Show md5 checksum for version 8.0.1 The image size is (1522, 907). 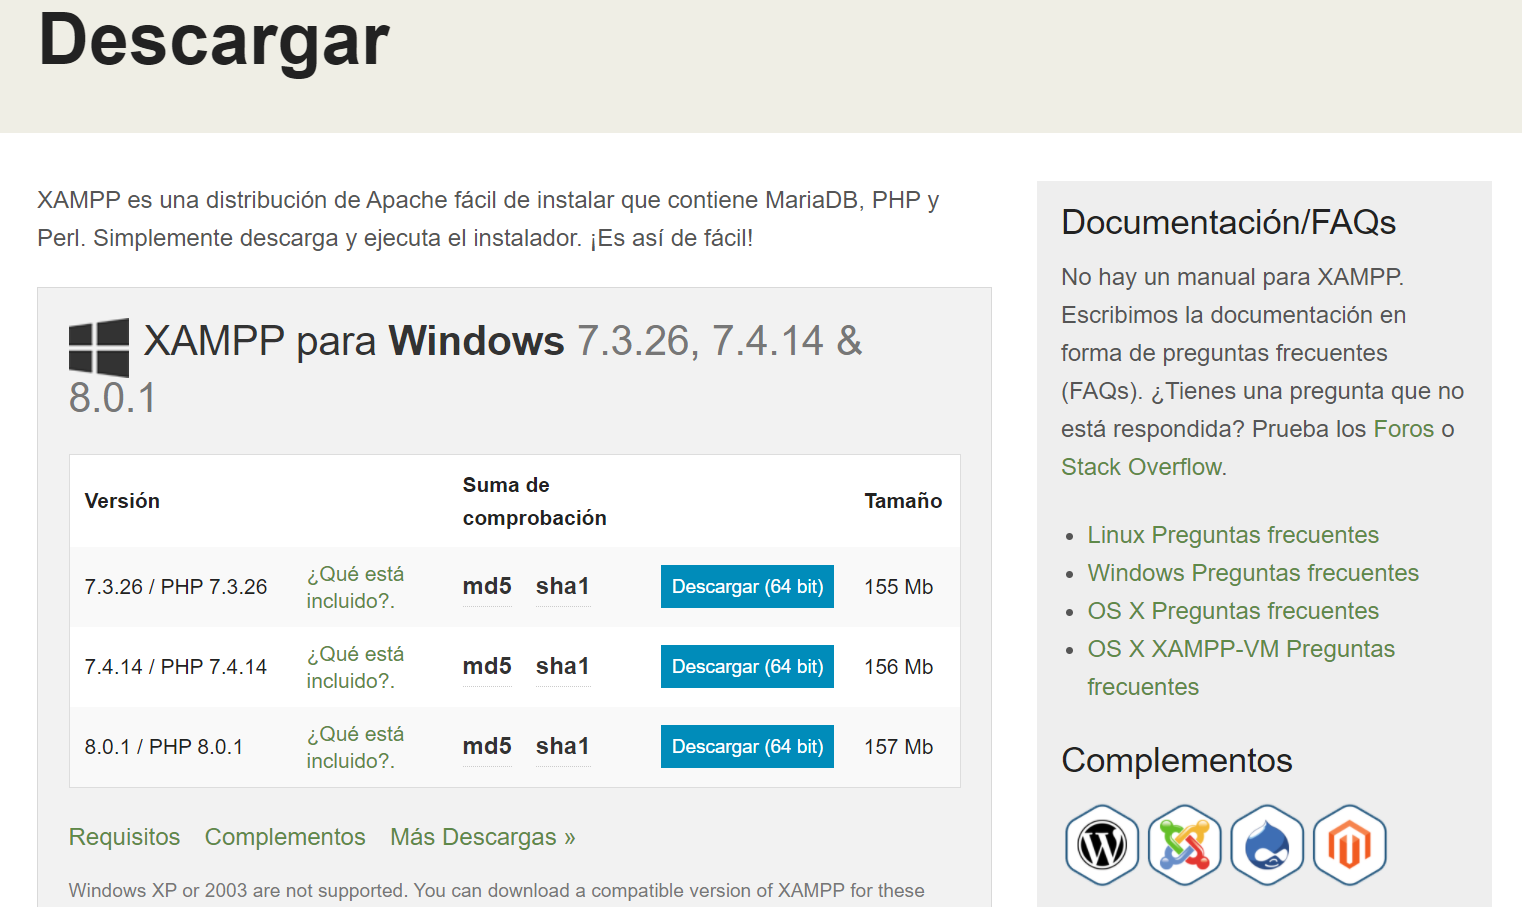point(487,747)
